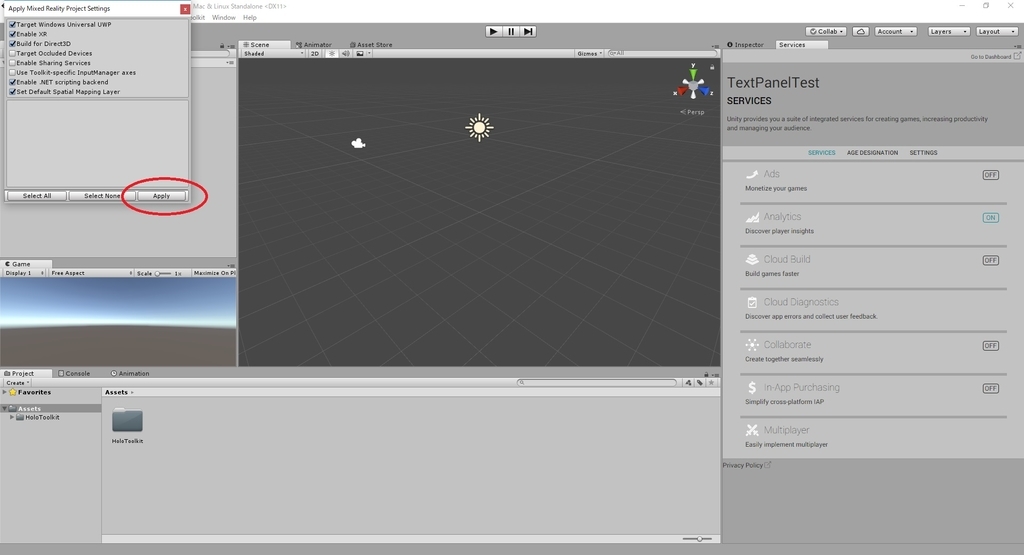The height and width of the screenshot is (555, 1024).
Task: Select the camera gizmo in the scene
Action: coord(358,143)
